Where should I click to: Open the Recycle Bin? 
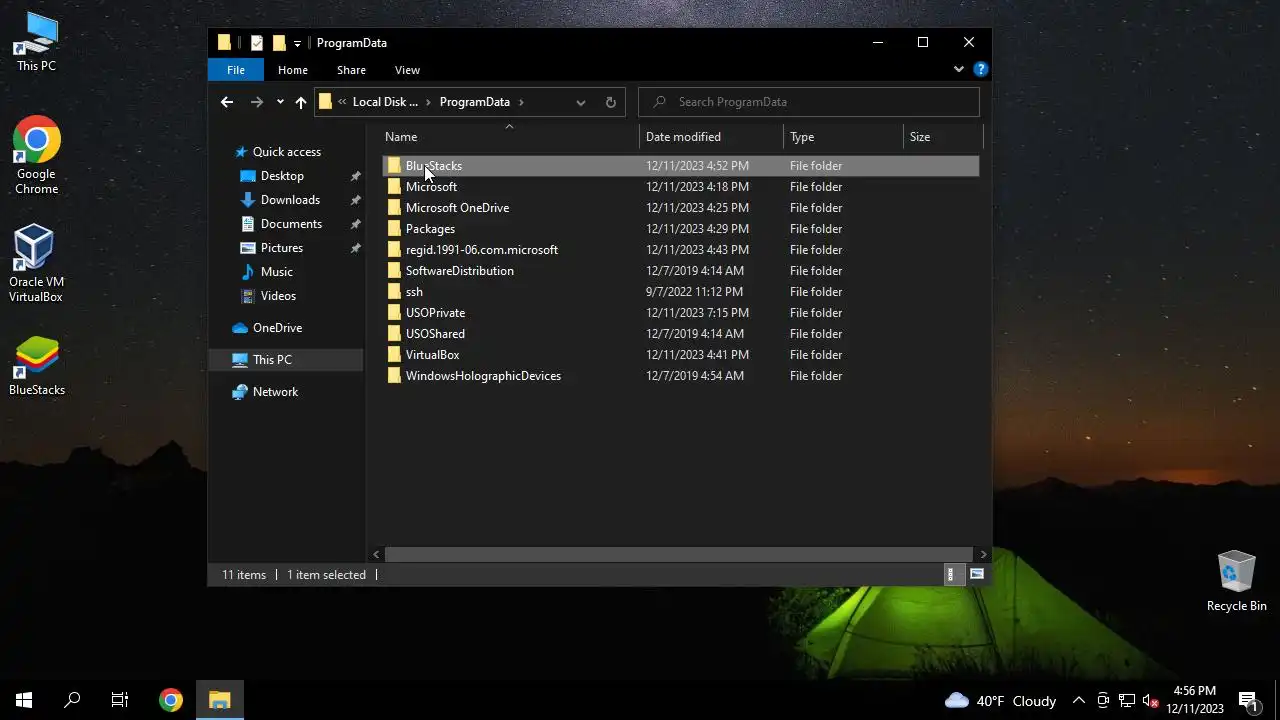(x=1237, y=580)
